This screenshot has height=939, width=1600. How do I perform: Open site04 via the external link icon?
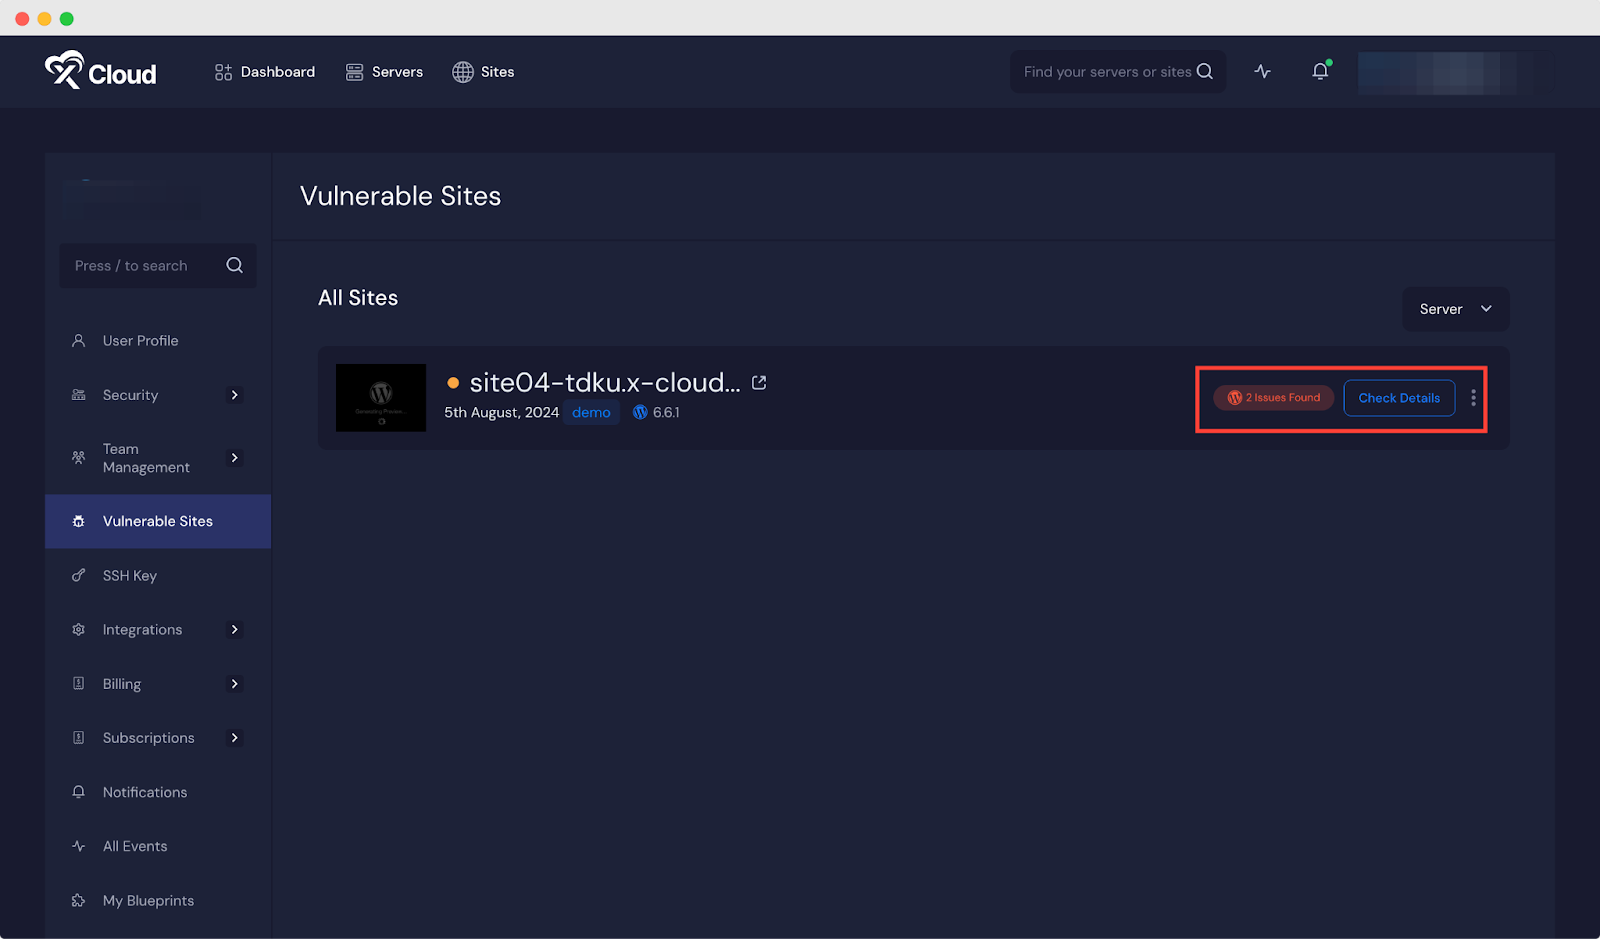pos(759,382)
